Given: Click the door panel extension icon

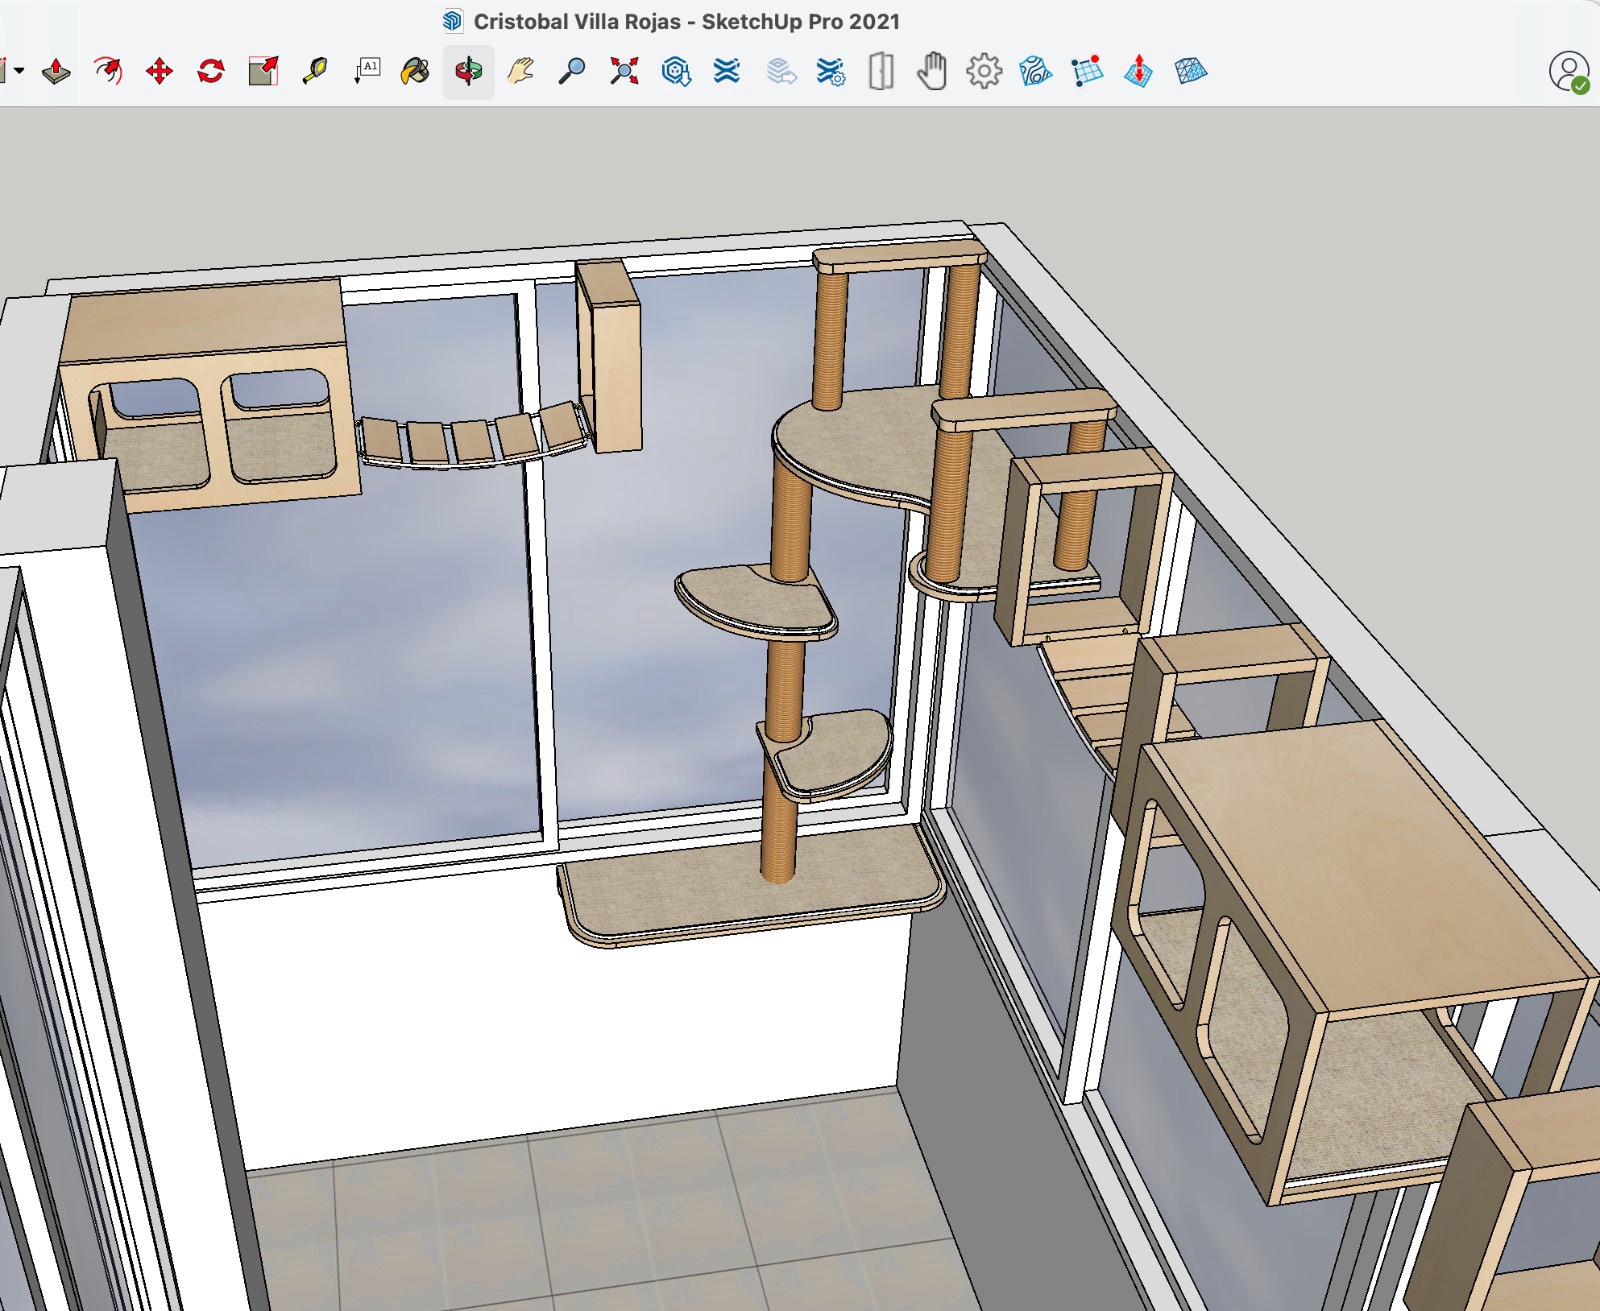Looking at the screenshot, I should point(881,71).
